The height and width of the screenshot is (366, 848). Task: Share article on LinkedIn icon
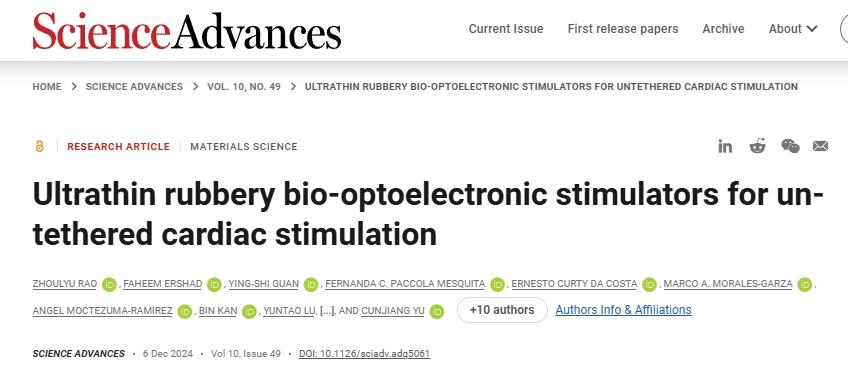point(725,146)
